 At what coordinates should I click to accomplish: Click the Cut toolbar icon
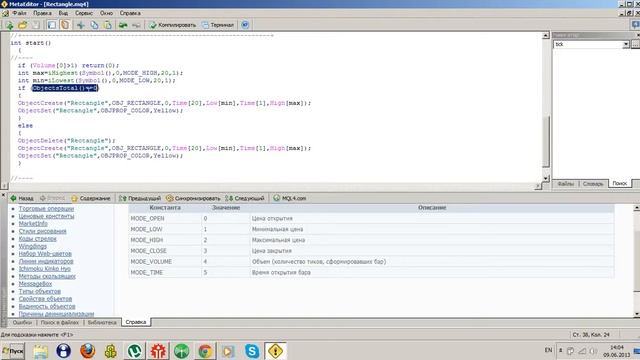pos(81,25)
